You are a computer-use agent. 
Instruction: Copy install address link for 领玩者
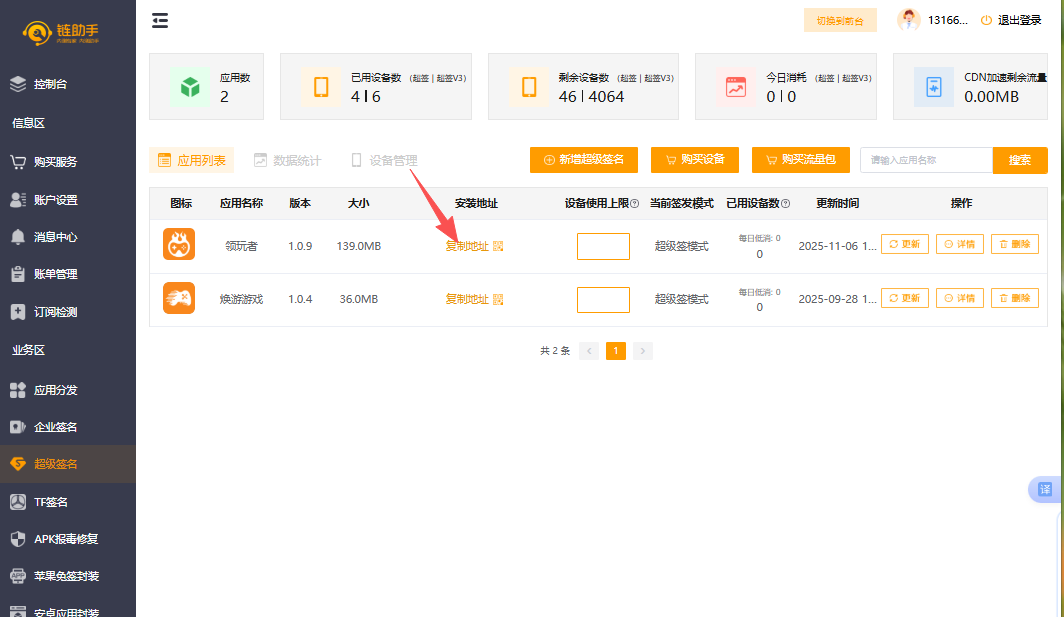tap(467, 246)
